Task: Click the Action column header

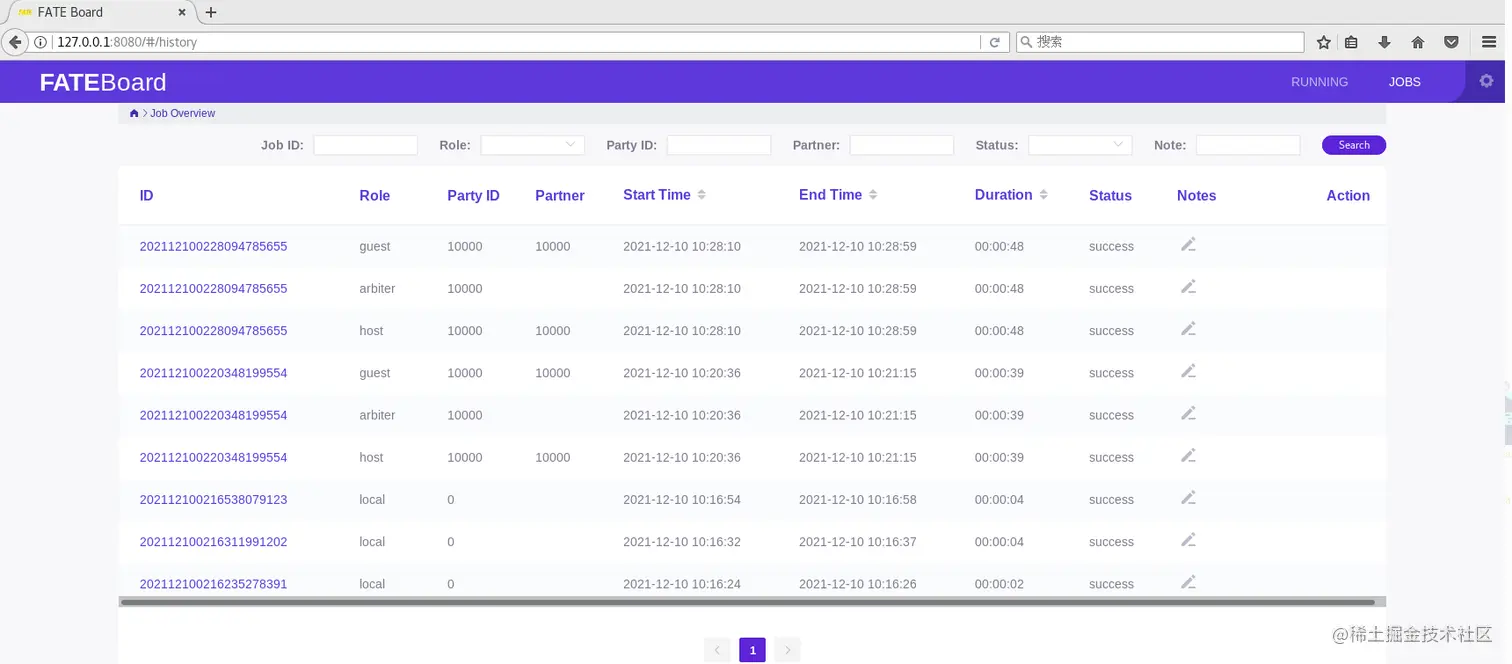Action: (1348, 196)
